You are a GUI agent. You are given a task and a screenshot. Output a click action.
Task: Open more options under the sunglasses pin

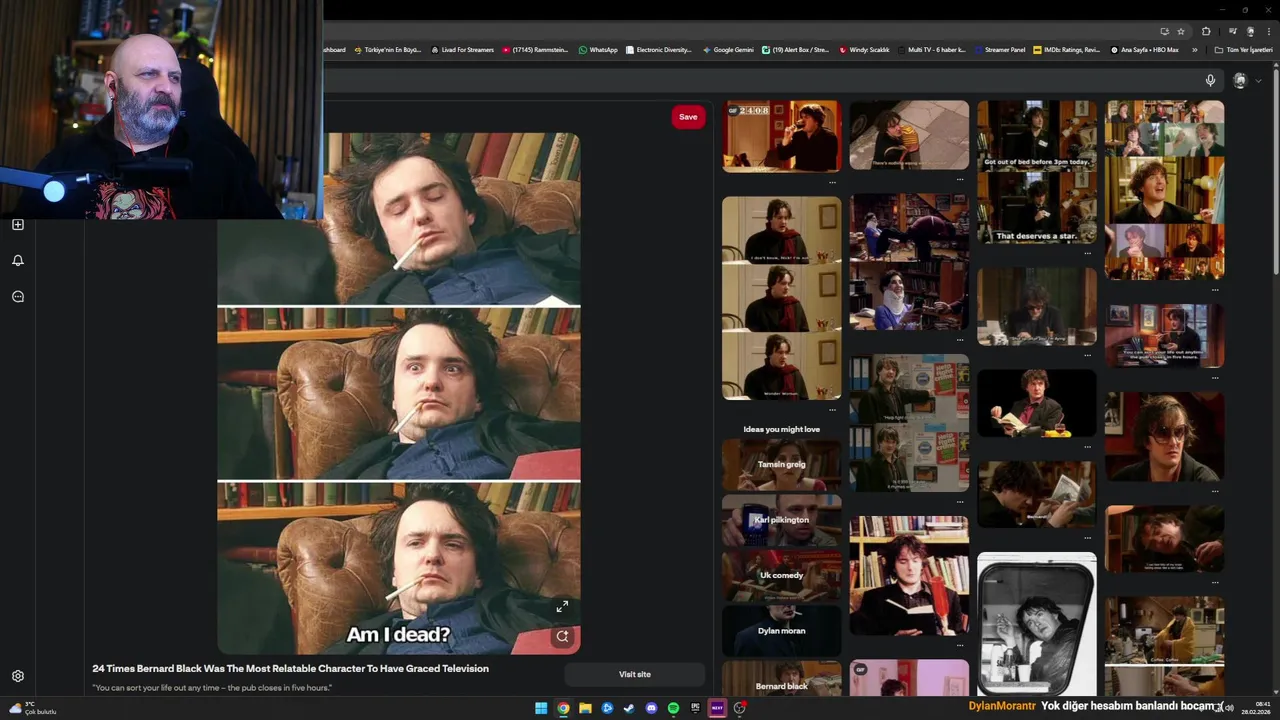(1215, 491)
